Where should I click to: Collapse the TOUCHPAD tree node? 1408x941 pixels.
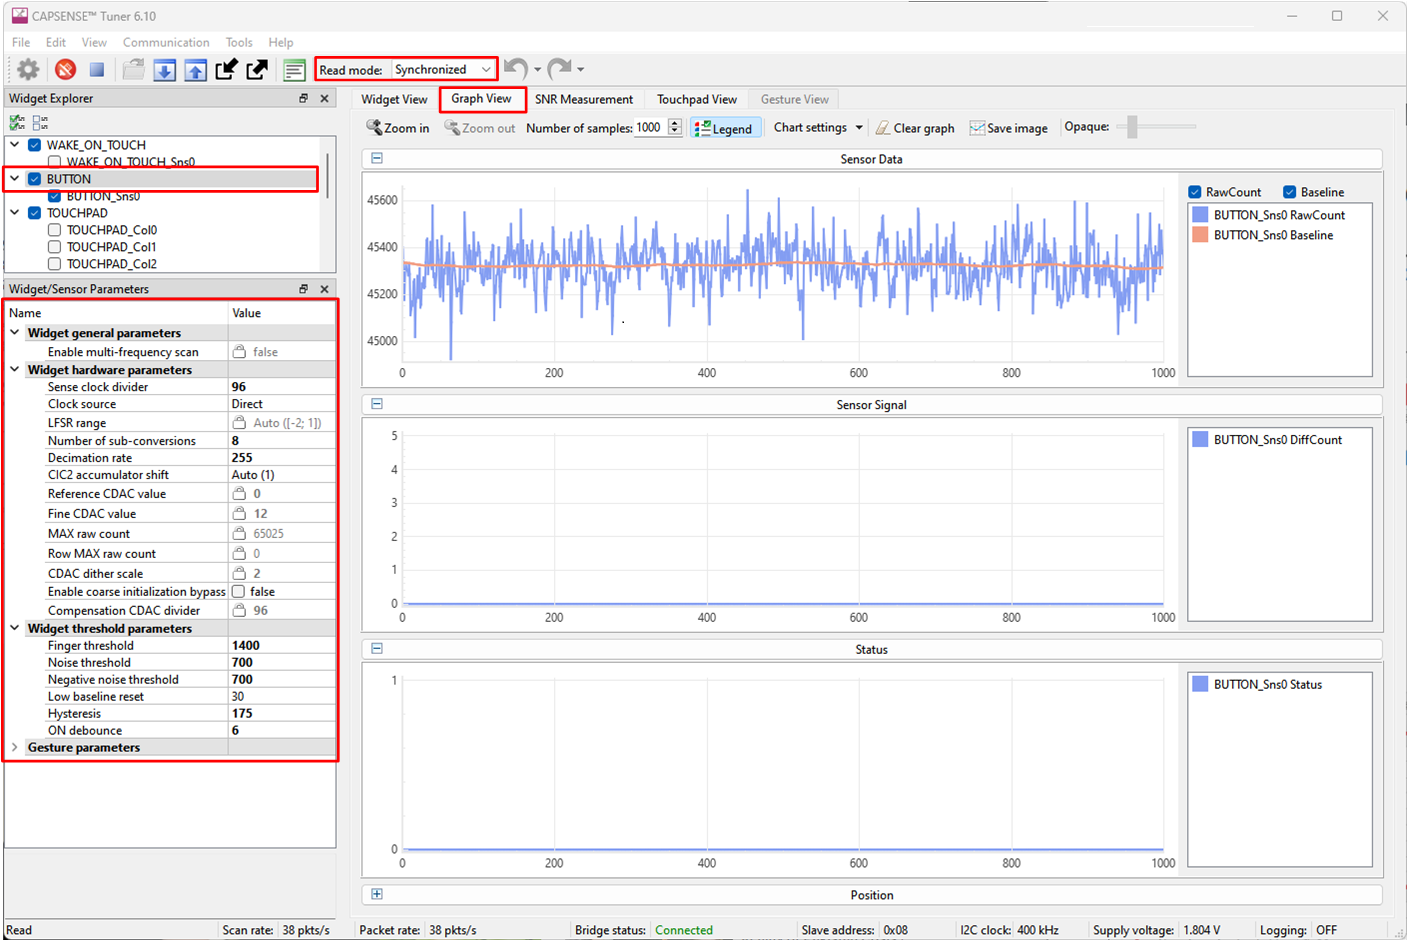tap(15, 213)
